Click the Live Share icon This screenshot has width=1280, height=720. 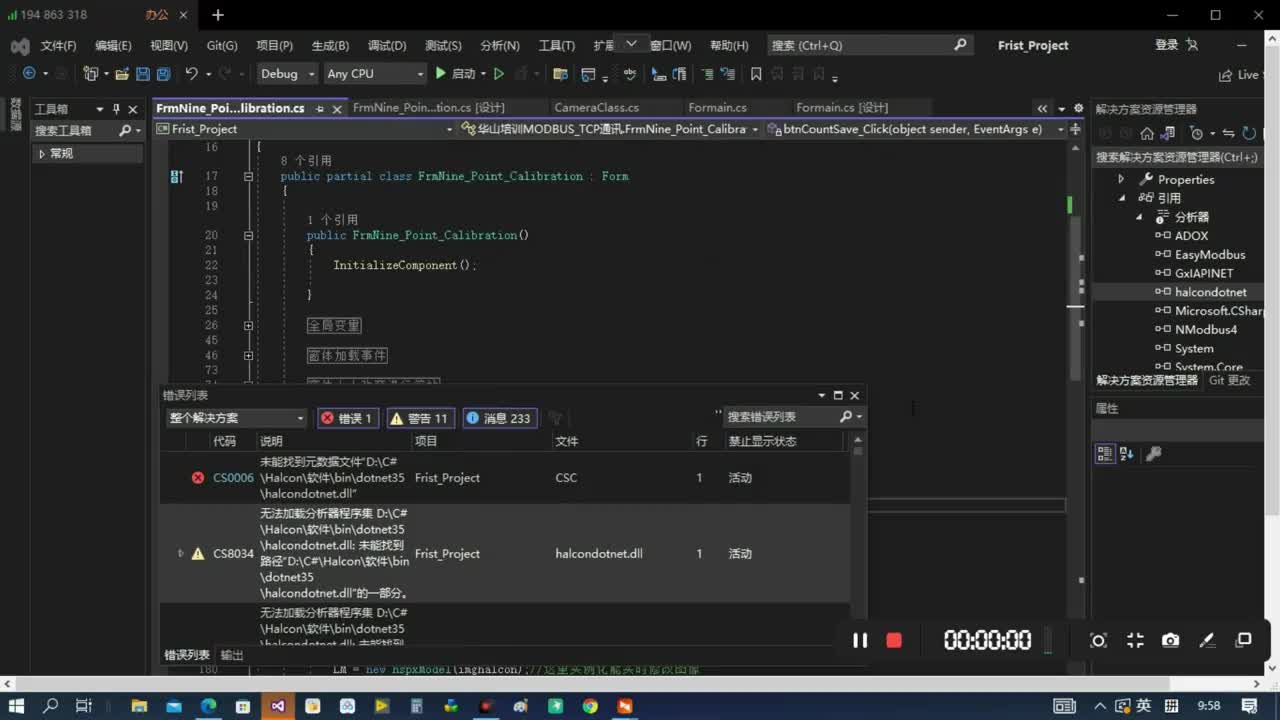coord(1239,75)
